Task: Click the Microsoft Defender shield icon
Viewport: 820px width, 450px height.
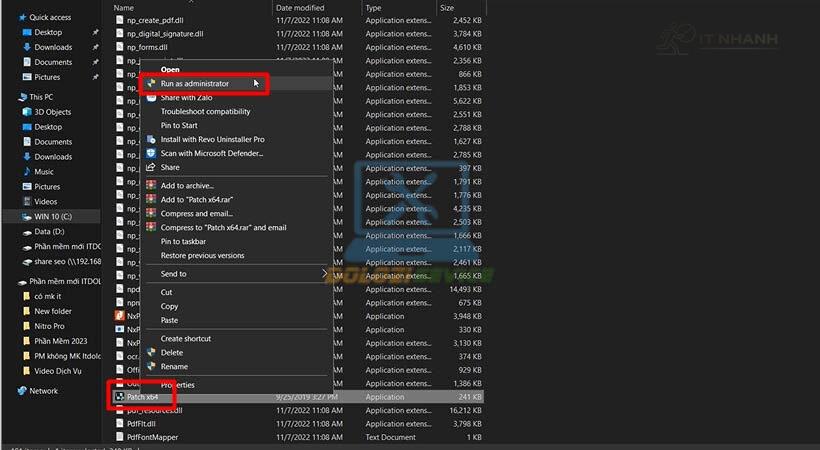Action: tap(151, 153)
